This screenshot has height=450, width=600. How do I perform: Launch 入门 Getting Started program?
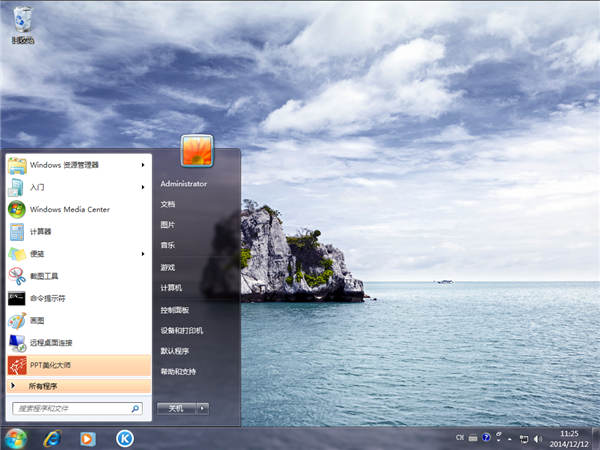point(78,187)
